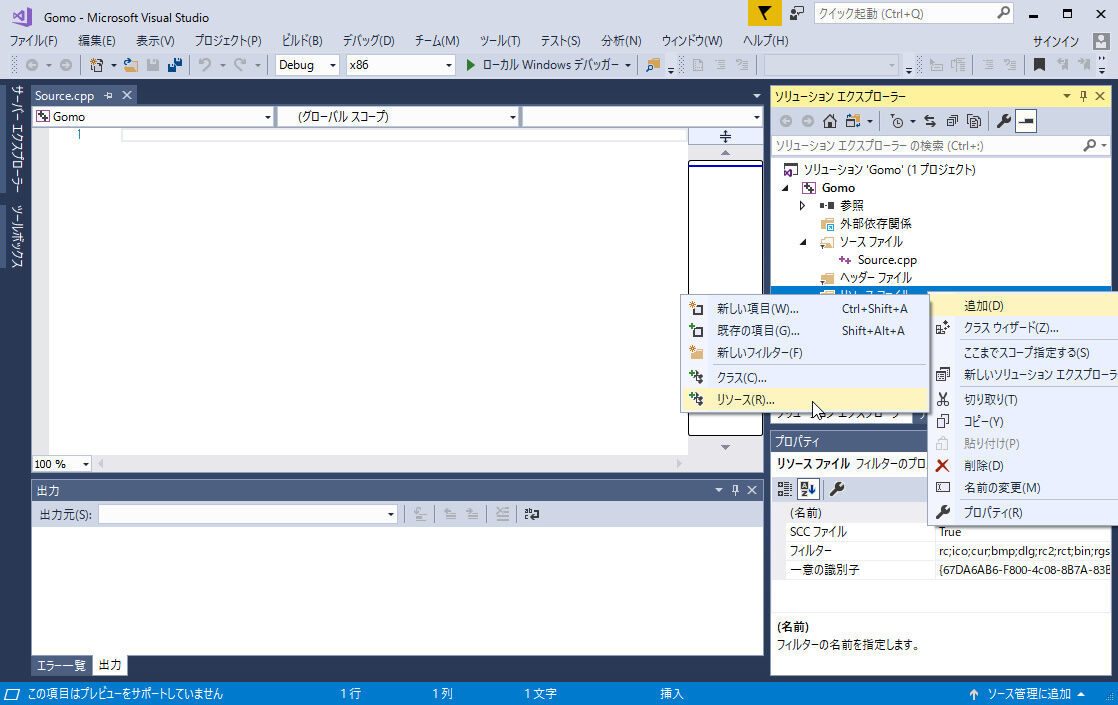Click the Find in Files toolbar icon

tap(652, 65)
